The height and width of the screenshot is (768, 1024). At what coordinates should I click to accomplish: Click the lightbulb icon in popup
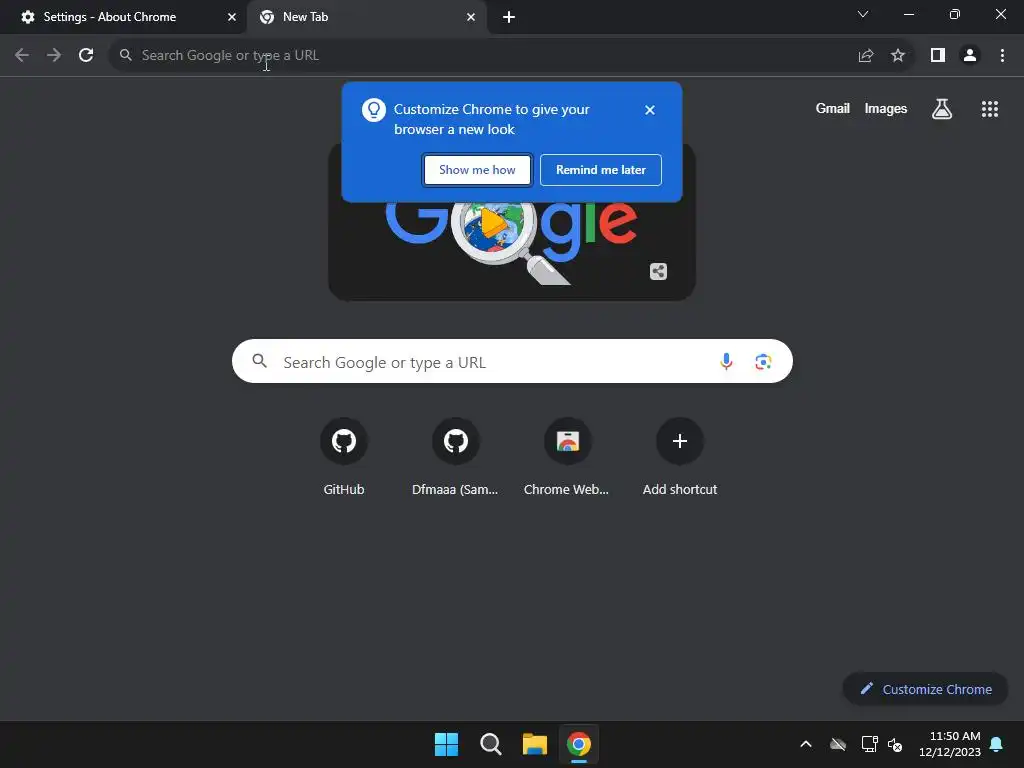tap(374, 110)
